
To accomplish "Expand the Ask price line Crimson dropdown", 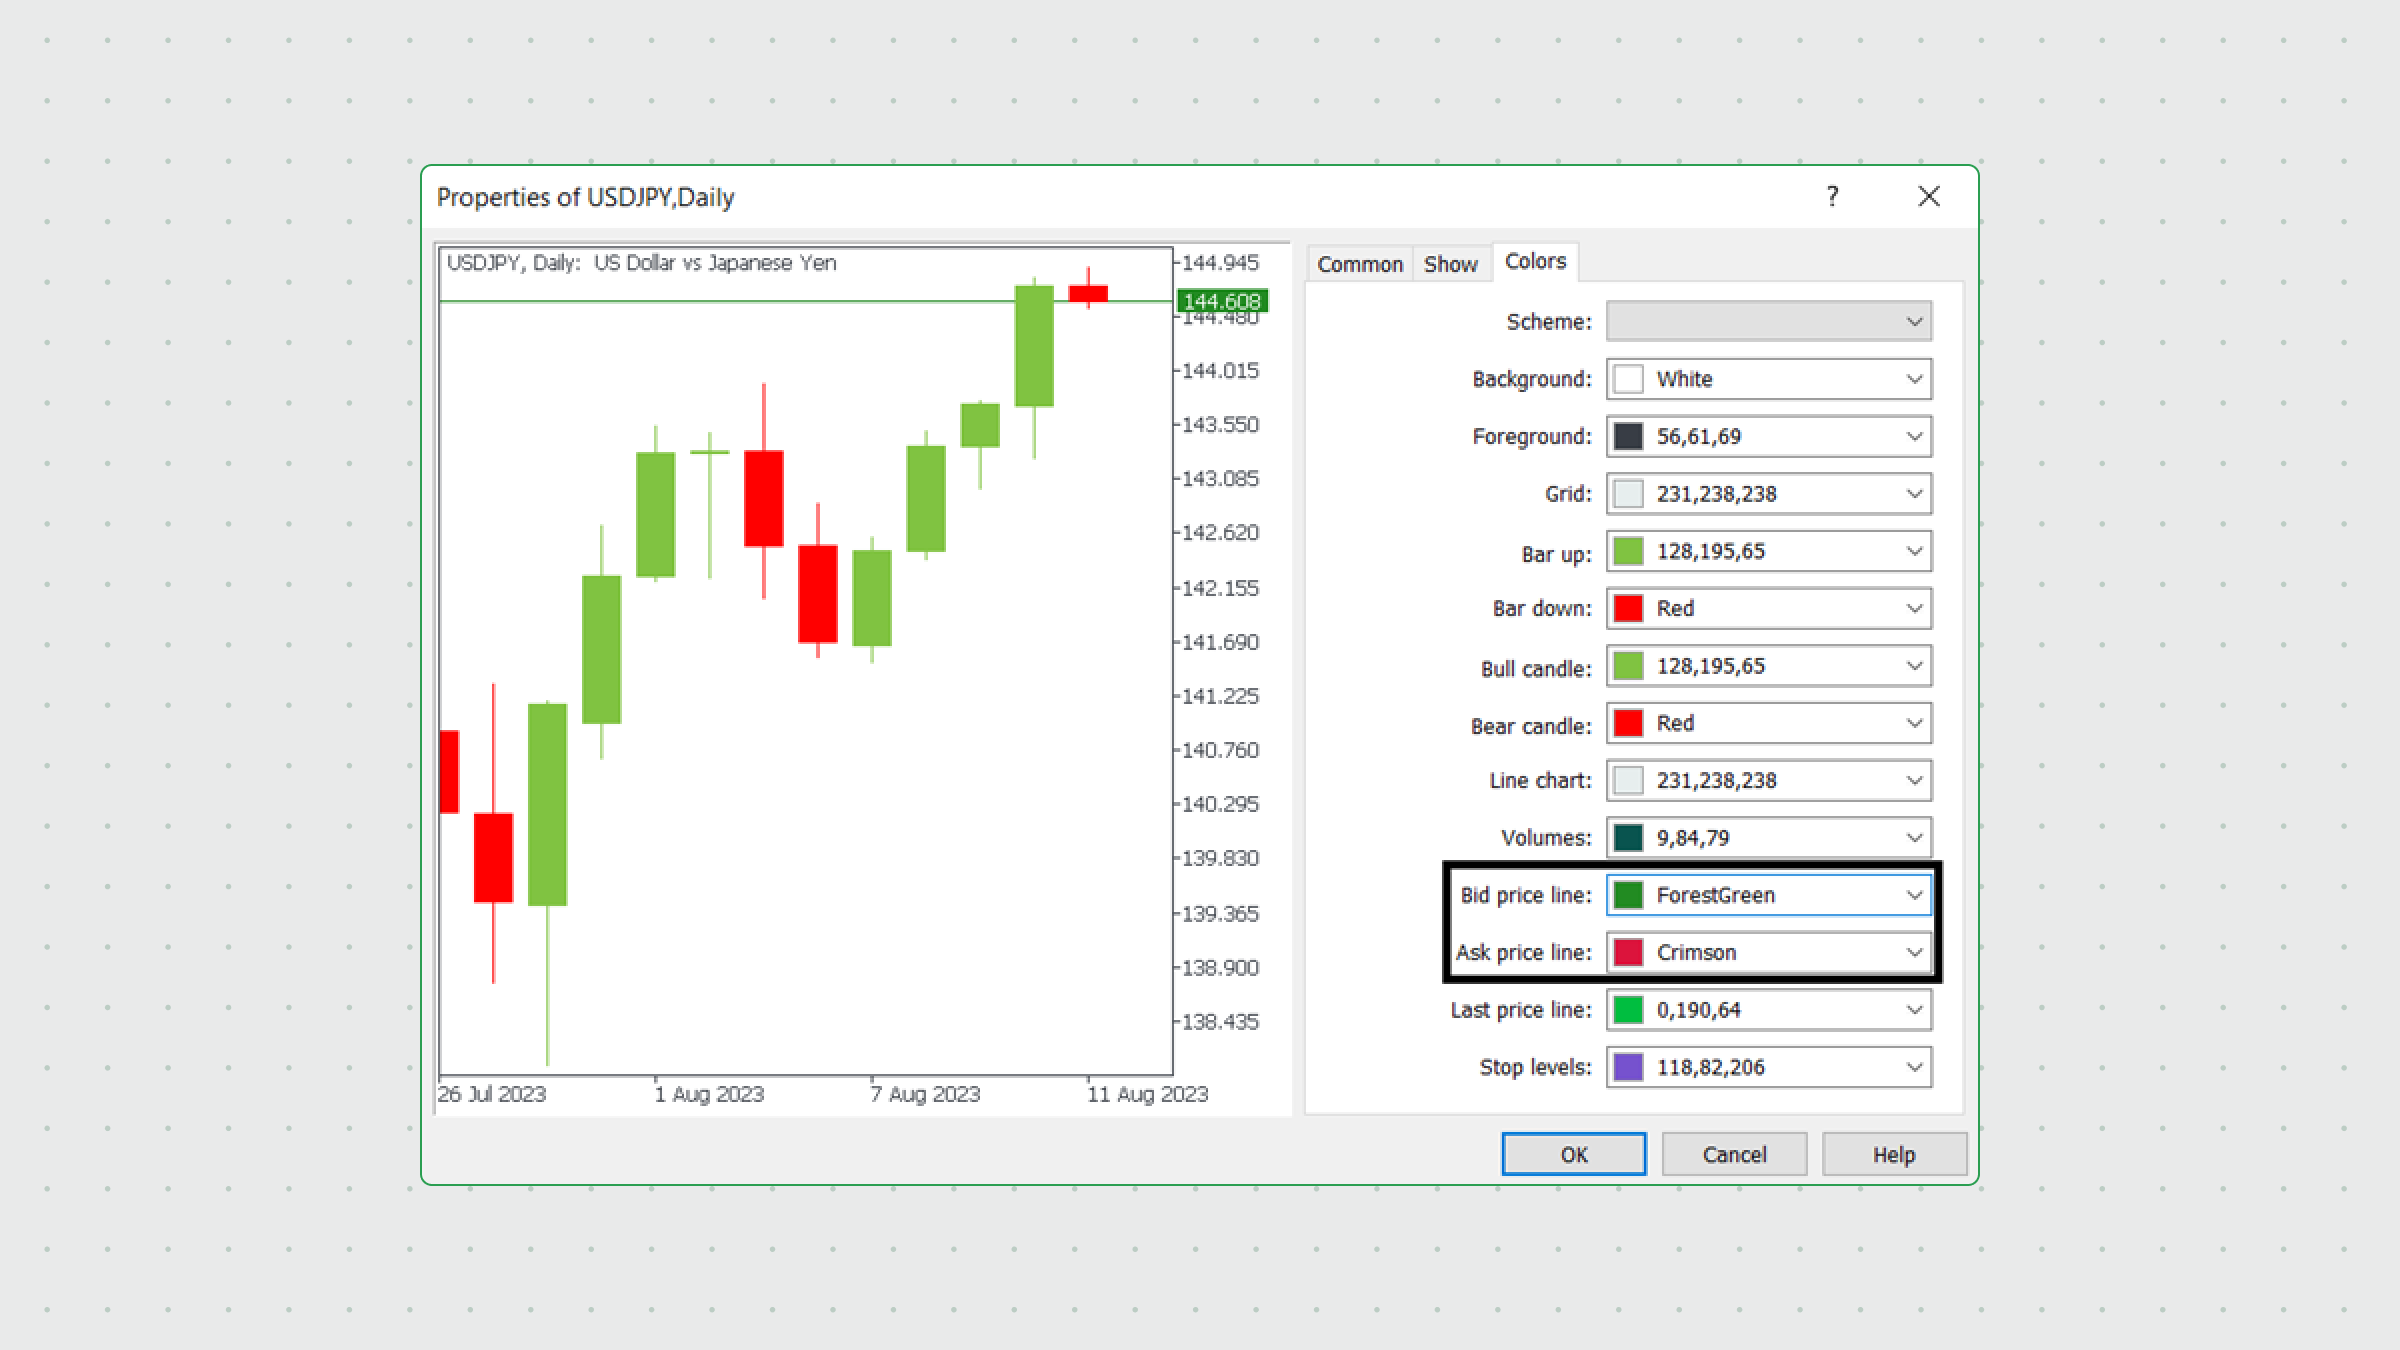I will click(1913, 952).
